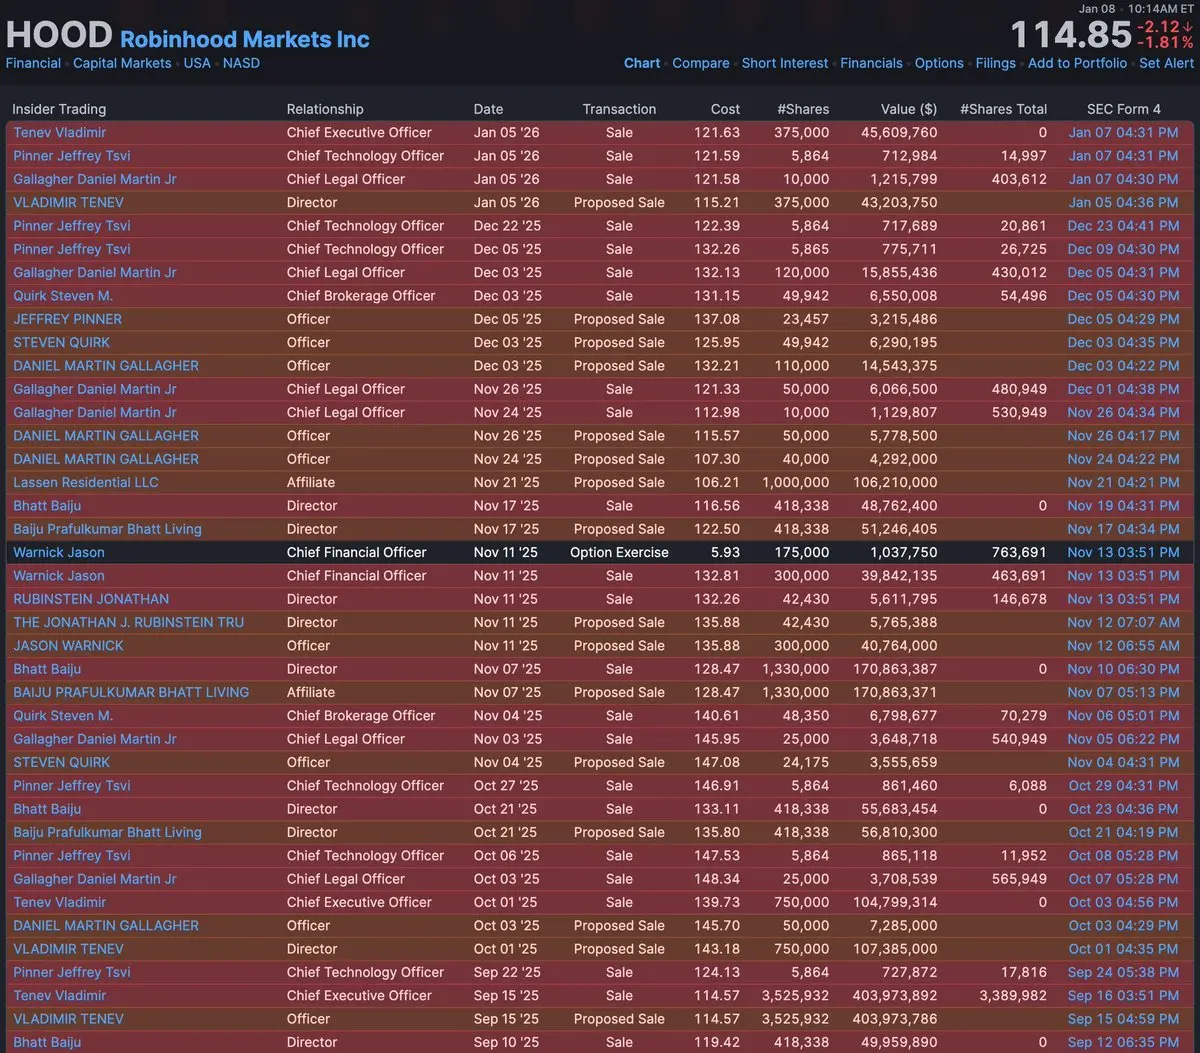Open the Filings link

[995, 63]
